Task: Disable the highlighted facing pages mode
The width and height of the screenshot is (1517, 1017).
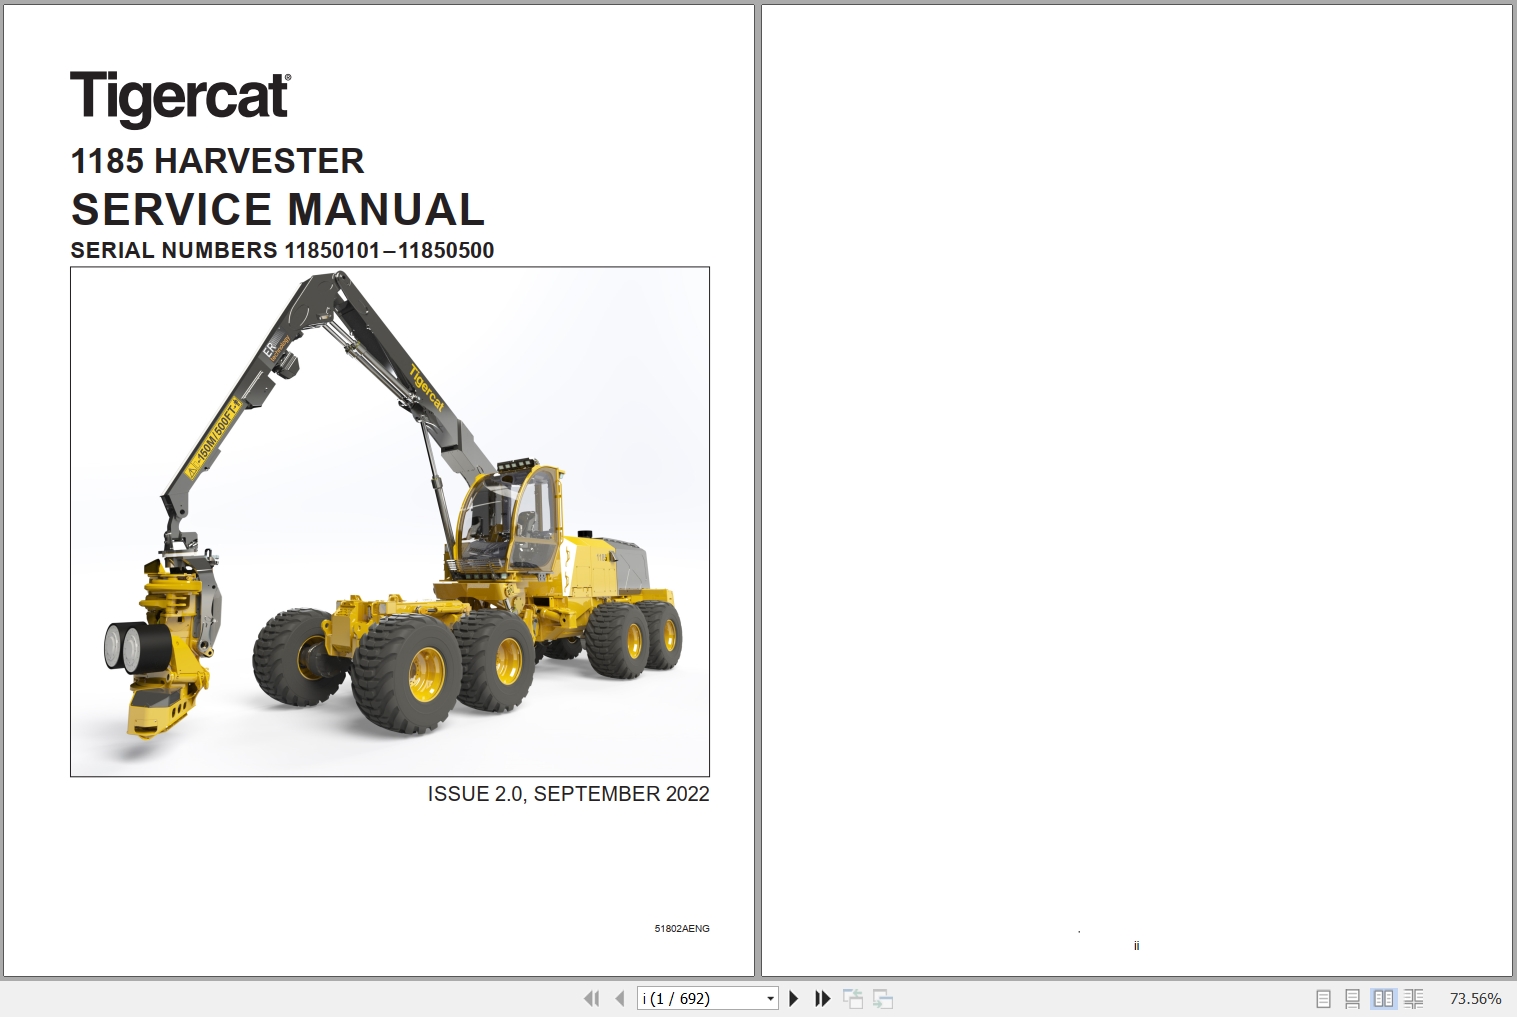Action: pyautogui.click(x=1384, y=998)
